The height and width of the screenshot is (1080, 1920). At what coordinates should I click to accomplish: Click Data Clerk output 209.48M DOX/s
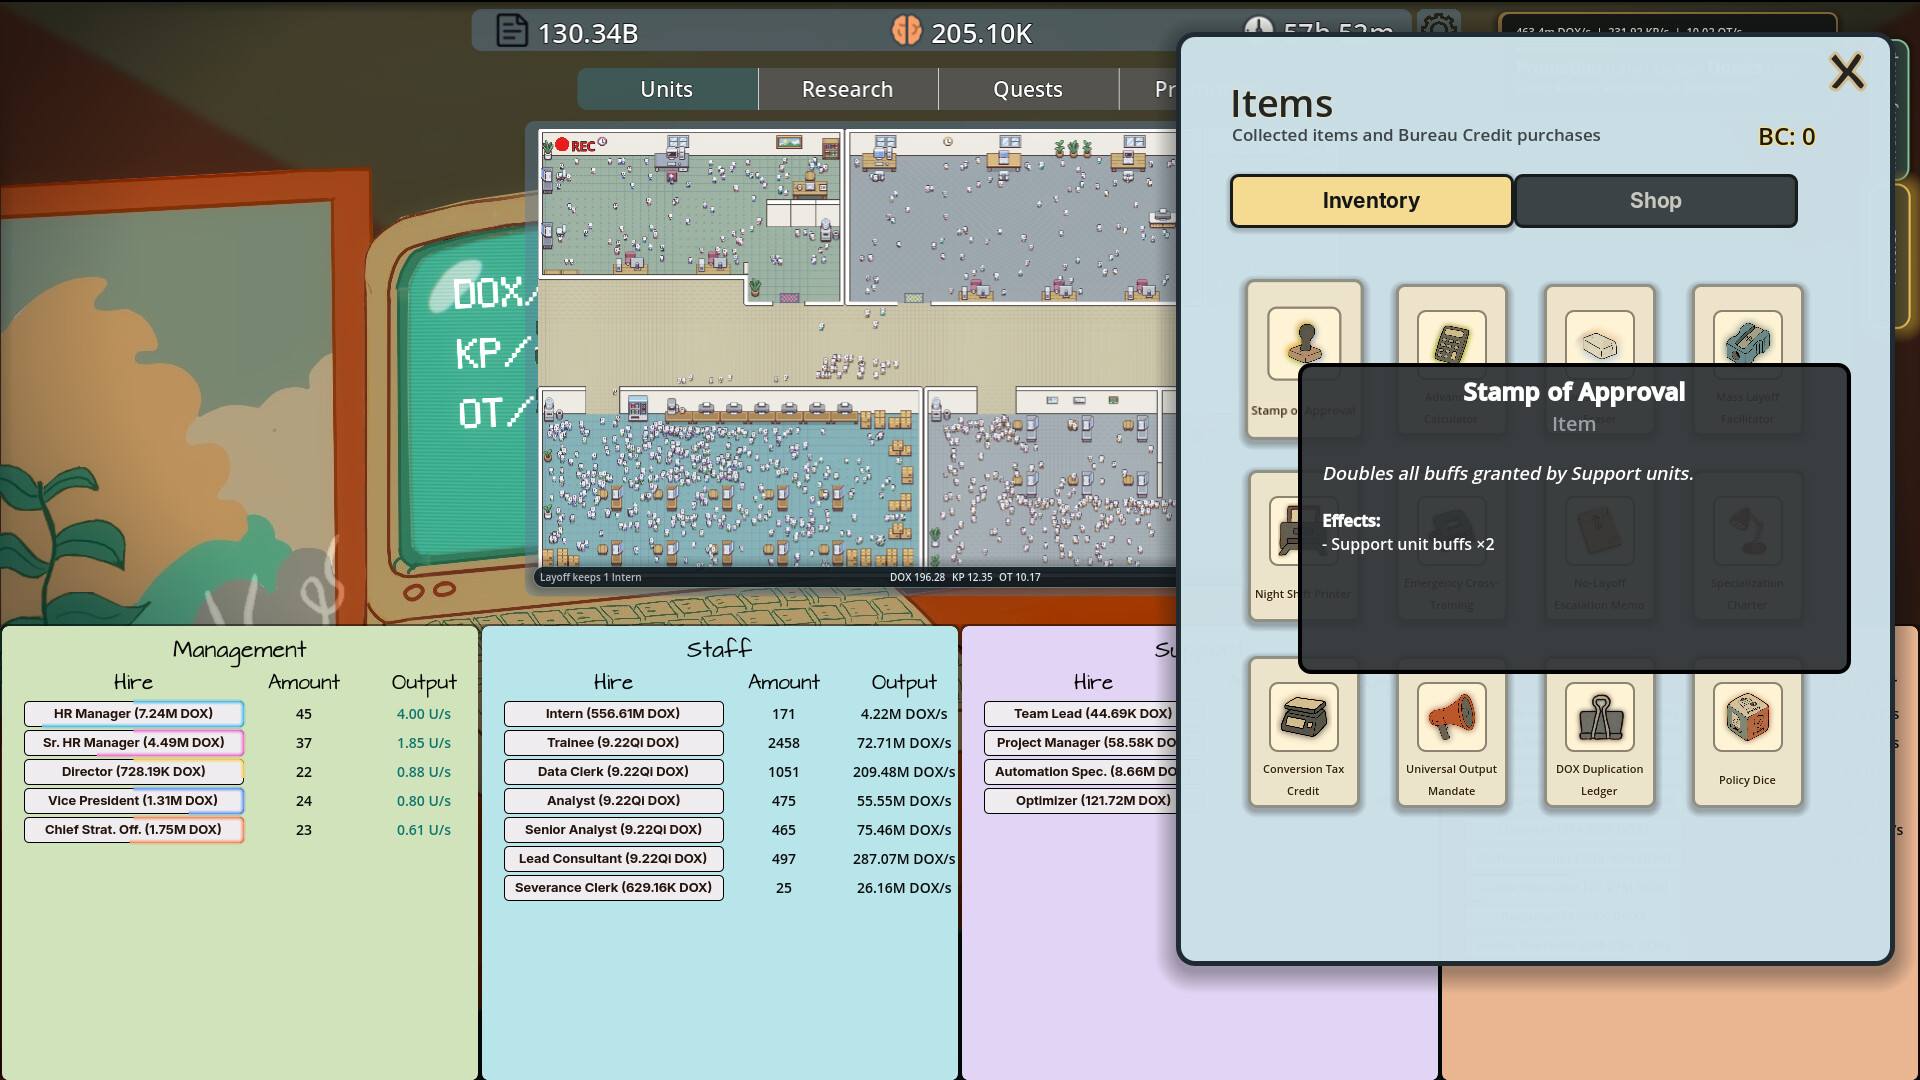pos(905,772)
